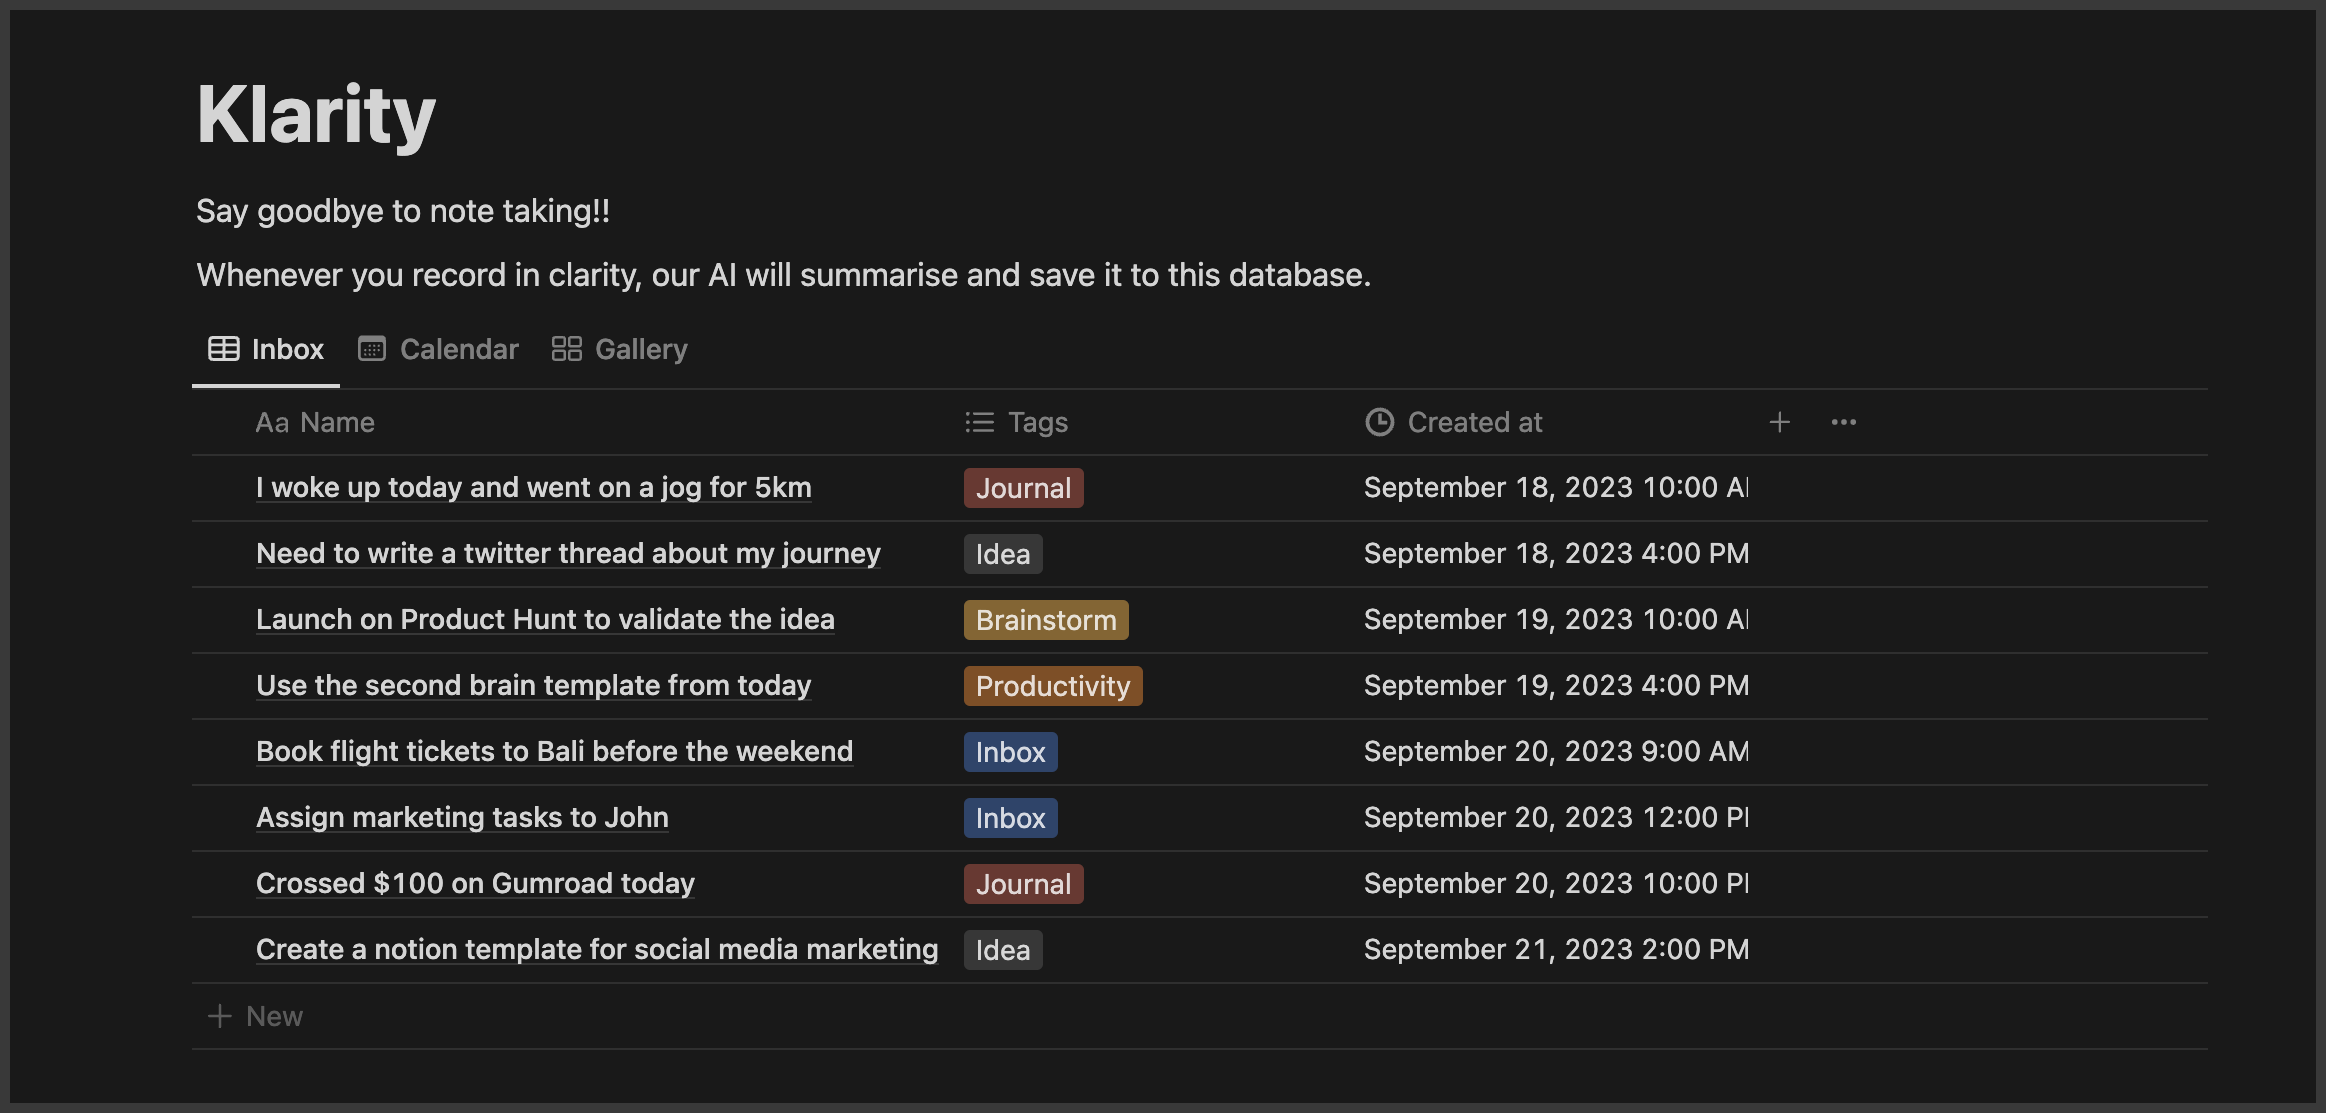Click Journal tag on Gumroad row

[x=1023, y=884]
